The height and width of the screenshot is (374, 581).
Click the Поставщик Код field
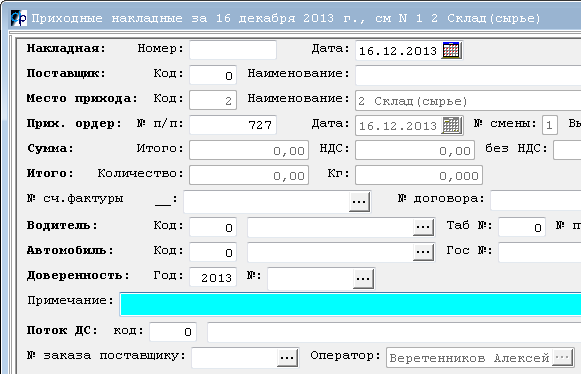pos(213,75)
